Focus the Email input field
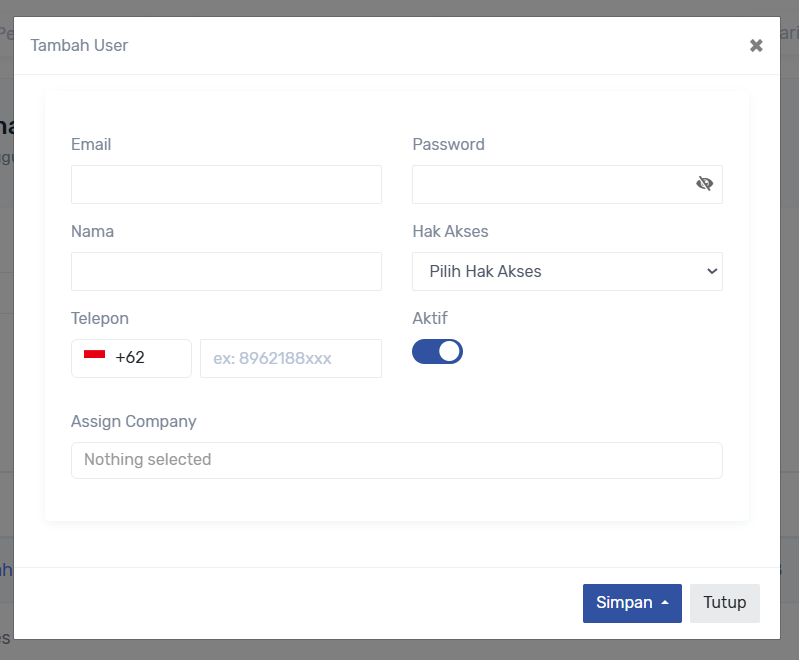The image size is (799, 660). pos(226,184)
